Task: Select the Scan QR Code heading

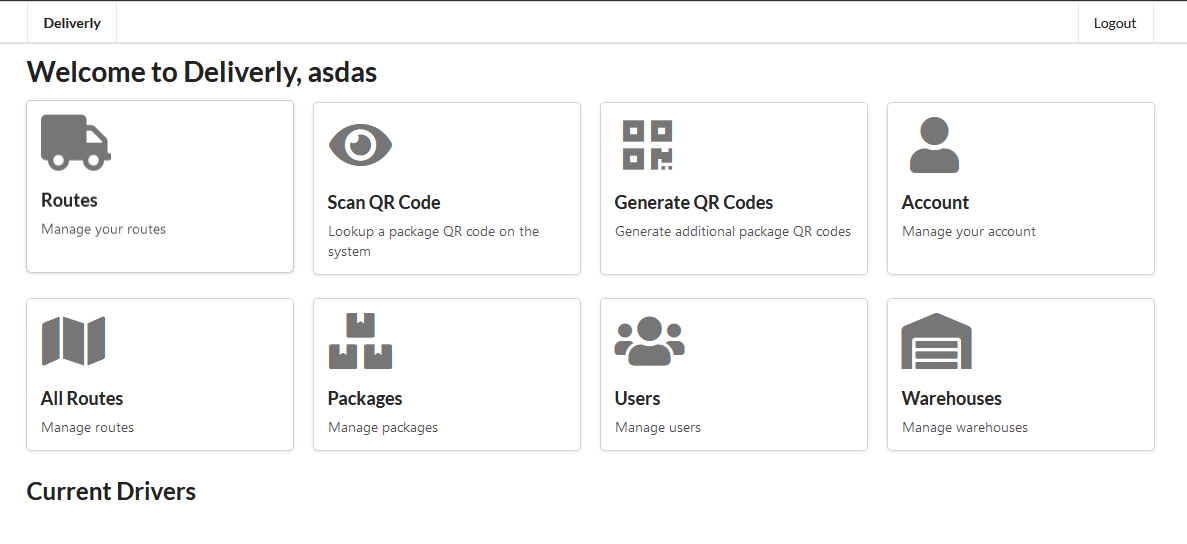Action: pos(384,202)
